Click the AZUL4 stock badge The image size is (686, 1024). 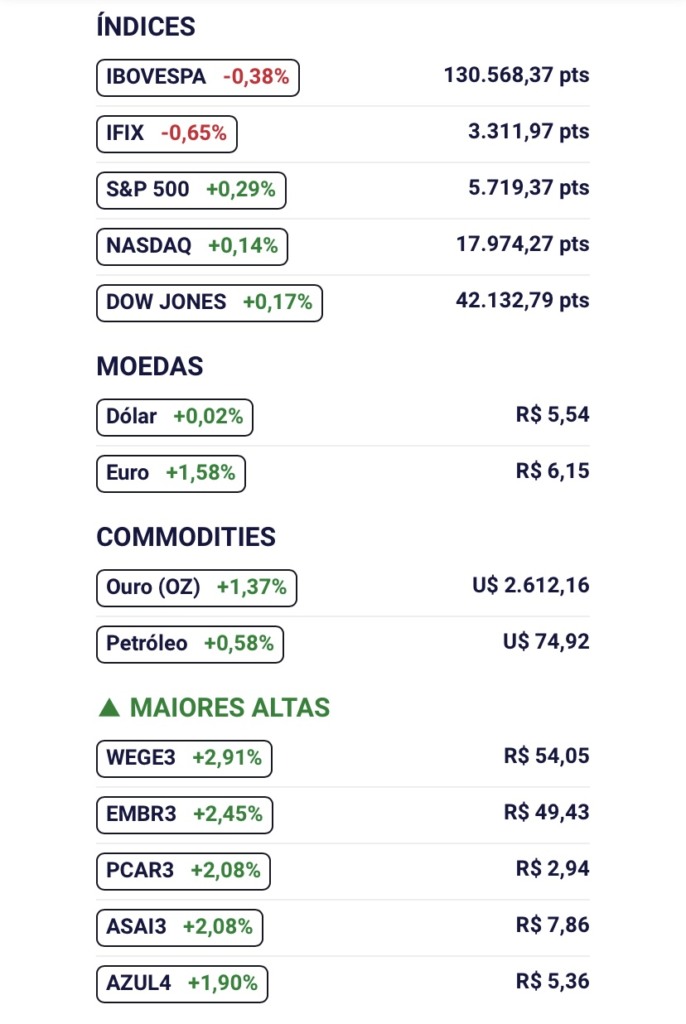(182, 983)
